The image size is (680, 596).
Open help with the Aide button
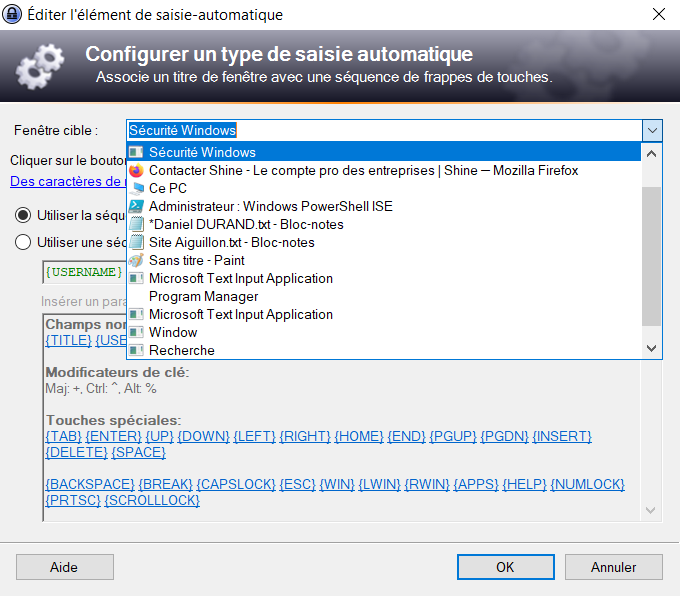tap(64, 567)
